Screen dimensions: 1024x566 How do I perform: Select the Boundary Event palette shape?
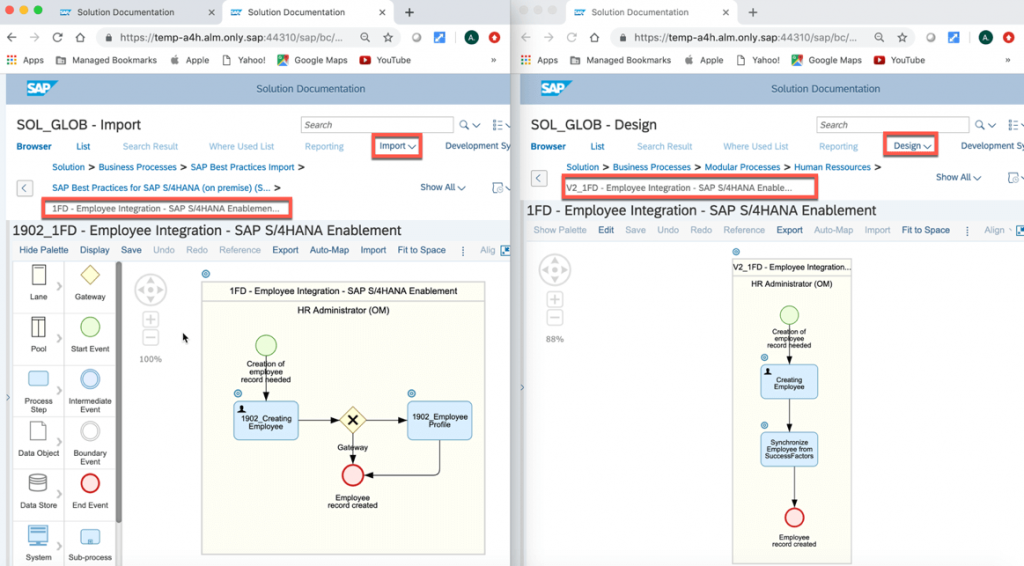pyautogui.click(x=90, y=432)
